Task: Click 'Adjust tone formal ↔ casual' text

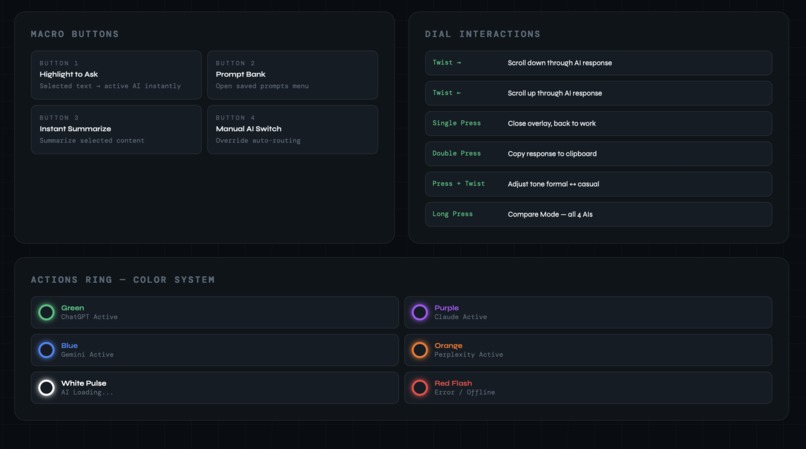Action: pyautogui.click(x=553, y=184)
